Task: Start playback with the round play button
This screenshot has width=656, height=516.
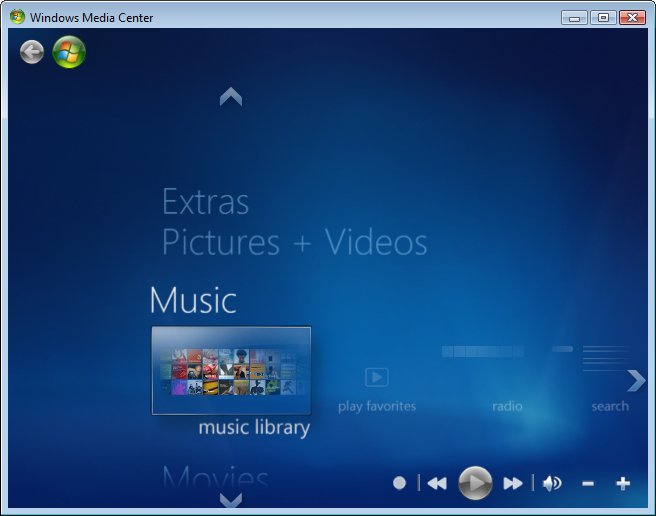Action: [475, 483]
